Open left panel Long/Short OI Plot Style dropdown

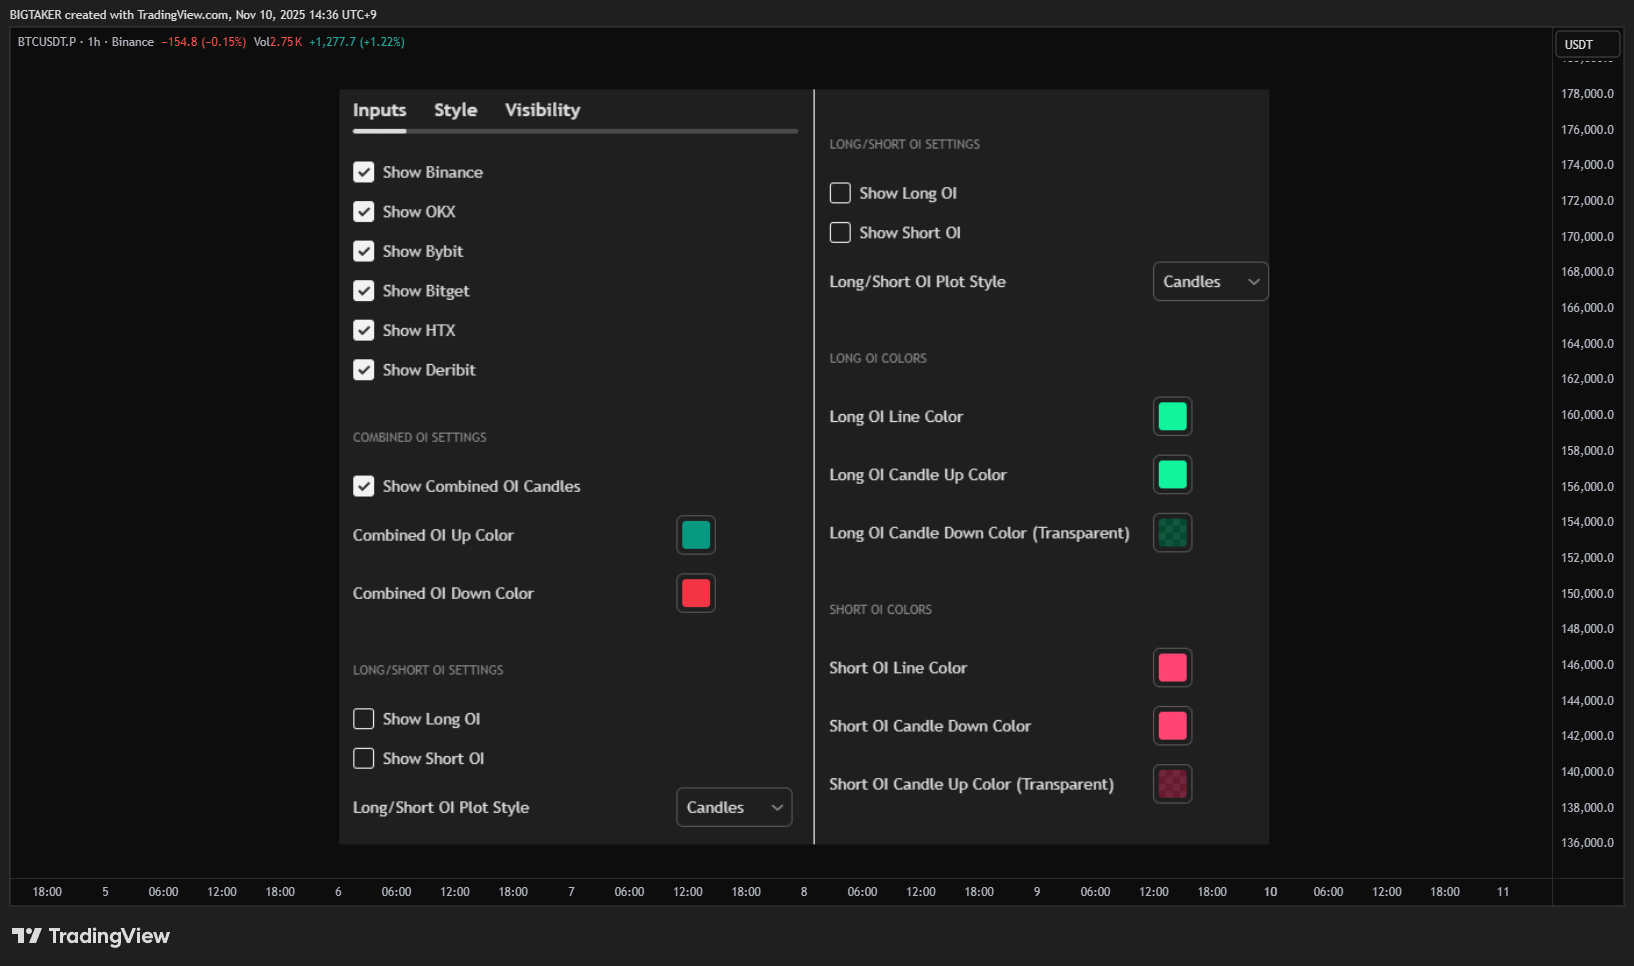tap(734, 807)
